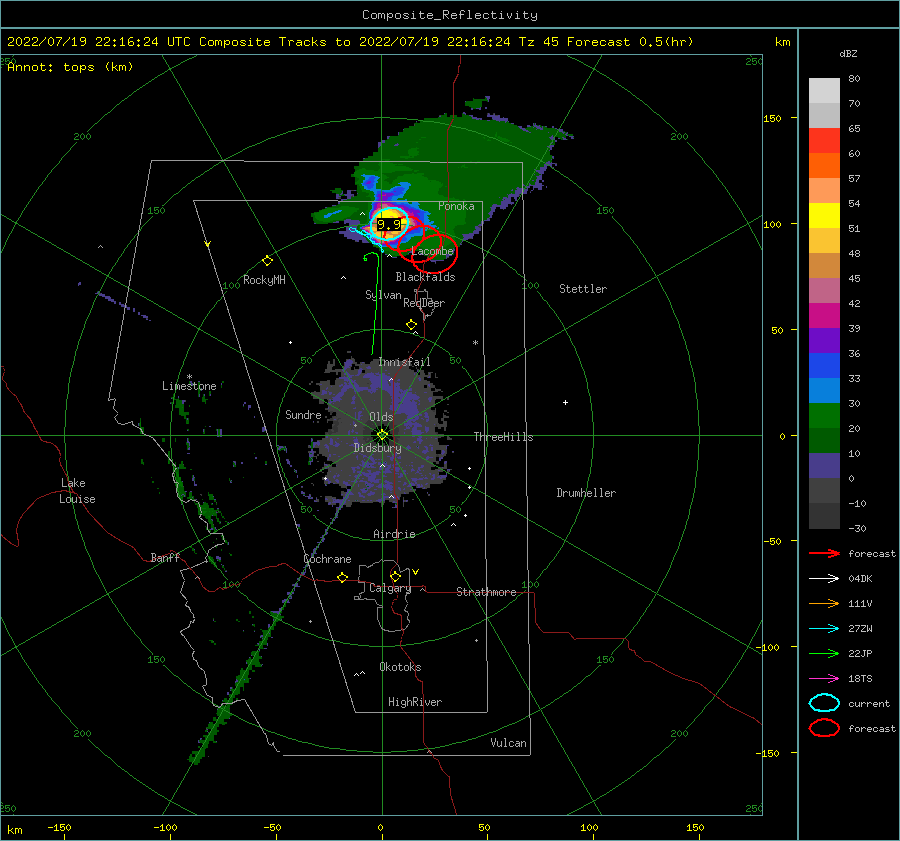Click the 'Annot: tops (km)' annotation text
900x841 pixels.
coord(70,67)
